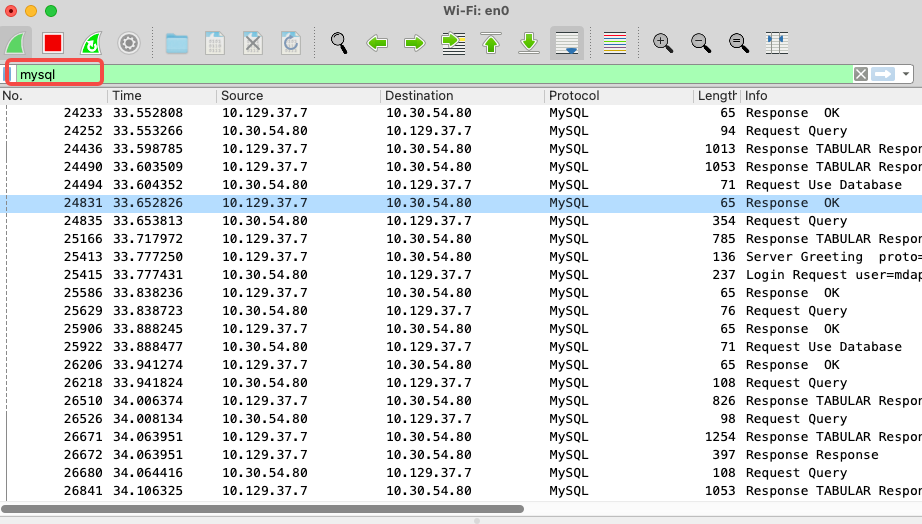Sort by the Destination column header
Viewport: 922px width, 524px height.
(462, 95)
